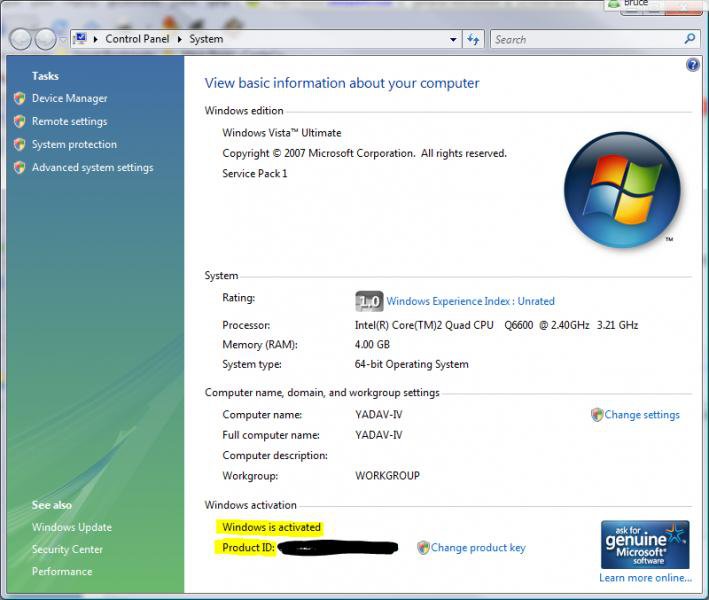Click the computer icon in address bar

[x=80, y=38]
